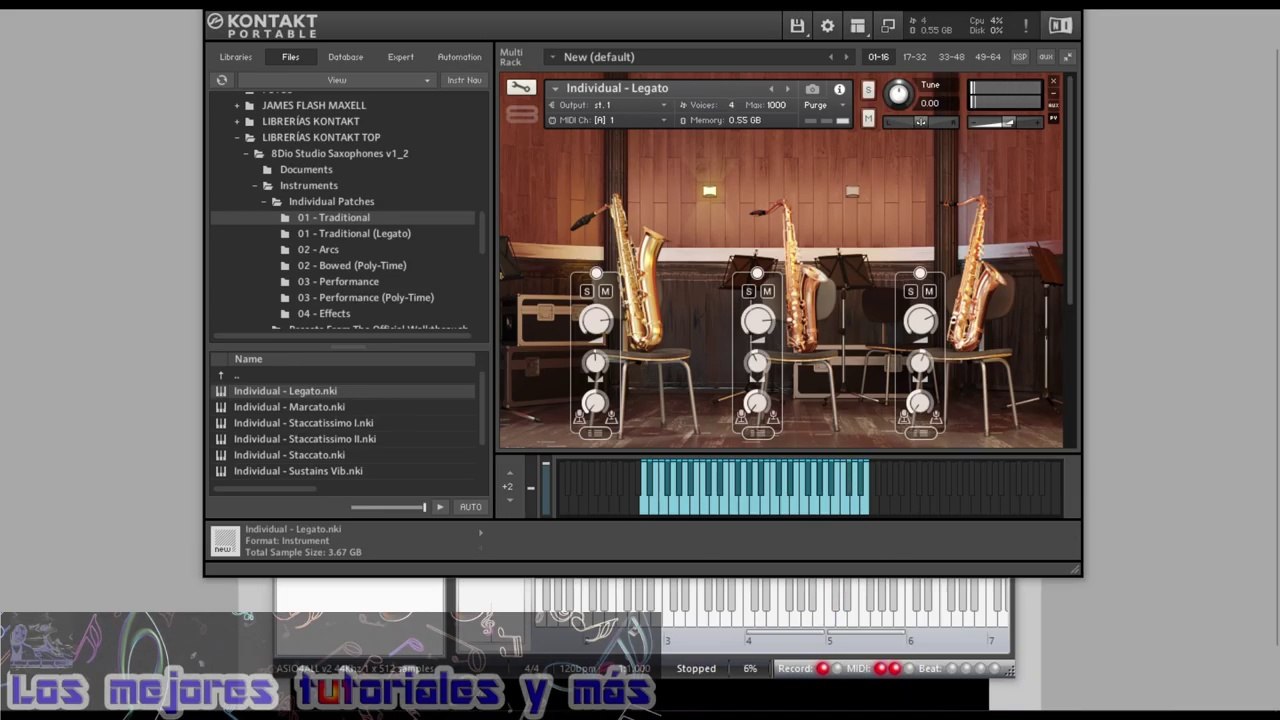Toggle KSP multi script button
Image resolution: width=1280 pixels, height=720 pixels.
(x=1020, y=57)
